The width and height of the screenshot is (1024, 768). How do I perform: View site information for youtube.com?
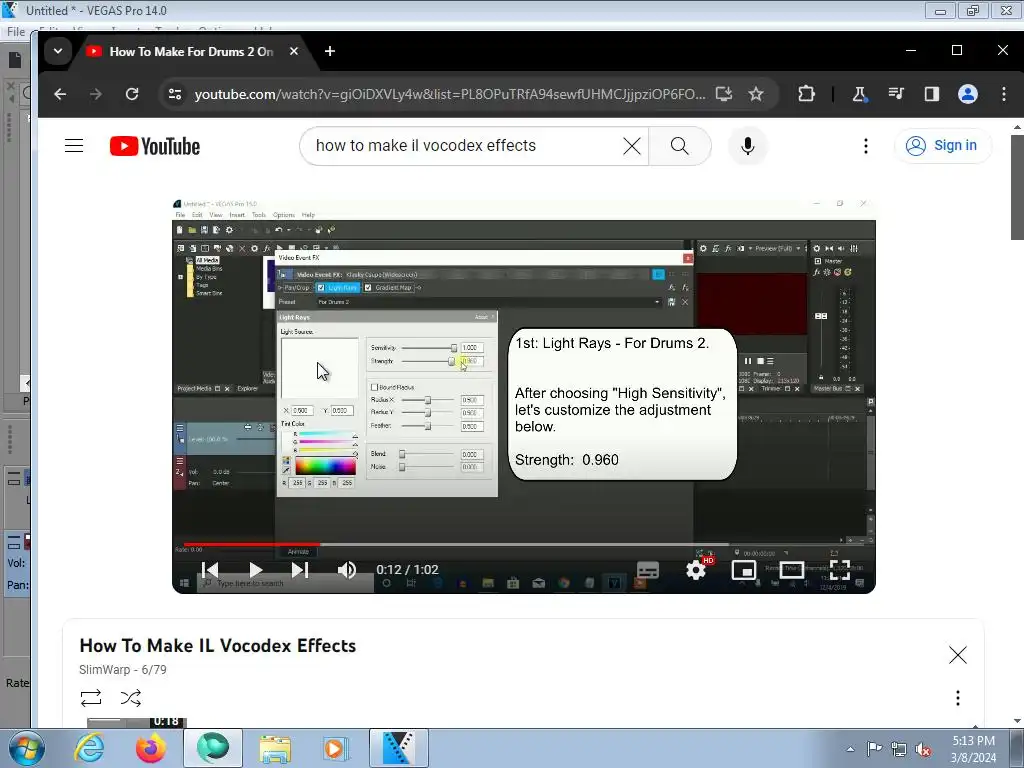pyautogui.click(x=175, y=94)
